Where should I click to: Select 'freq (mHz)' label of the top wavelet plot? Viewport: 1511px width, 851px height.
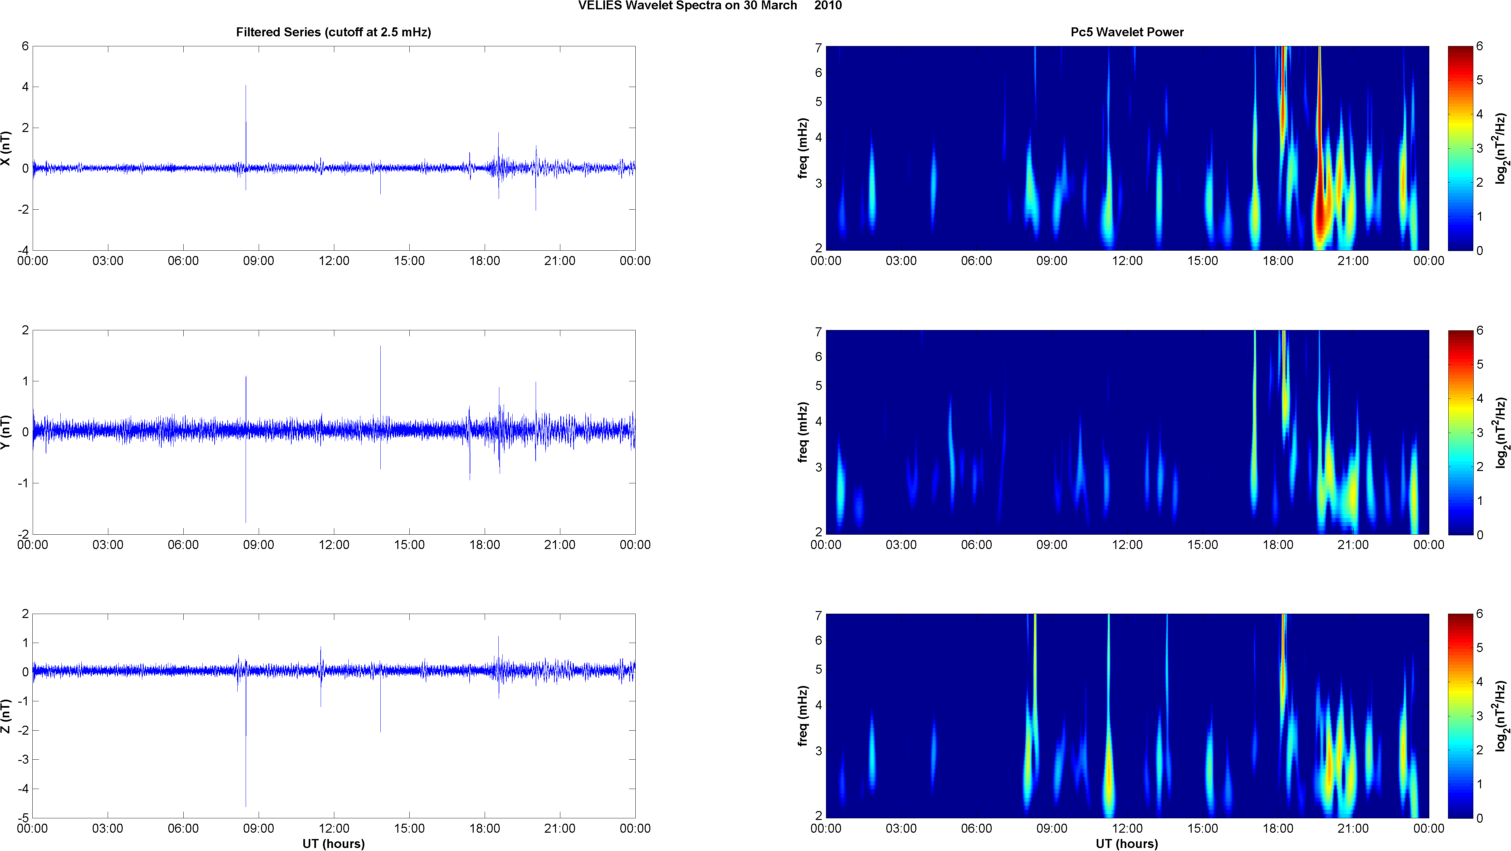click(x=803, y=148)
